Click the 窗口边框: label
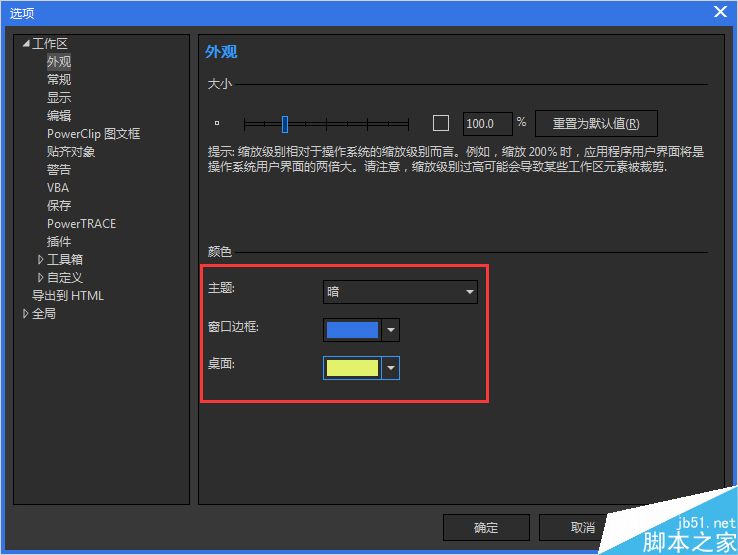 tap(233, 327)
